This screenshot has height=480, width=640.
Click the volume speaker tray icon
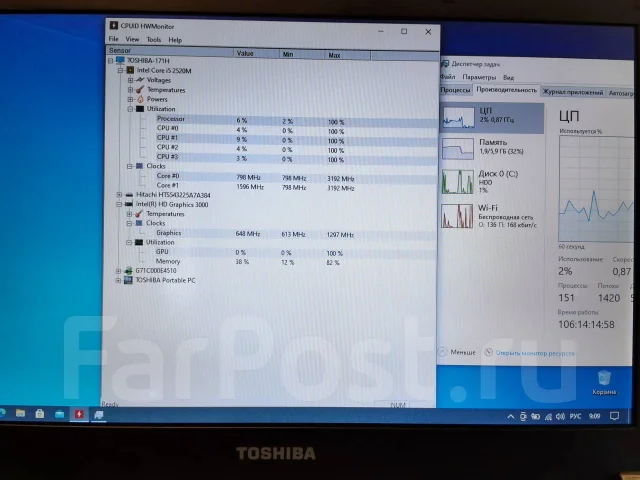560,416
